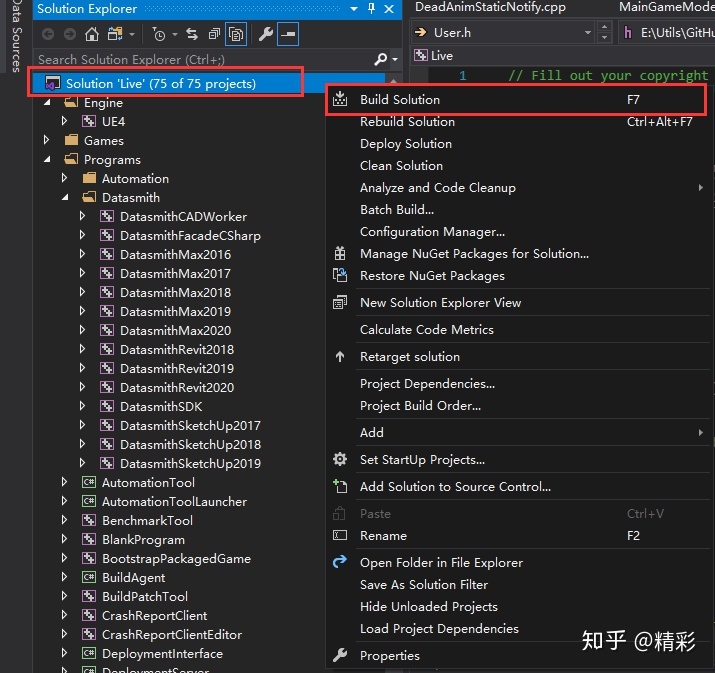The image size is (715, 673).
Task: Expand the Games folder
Action: (x=46, y=140)
